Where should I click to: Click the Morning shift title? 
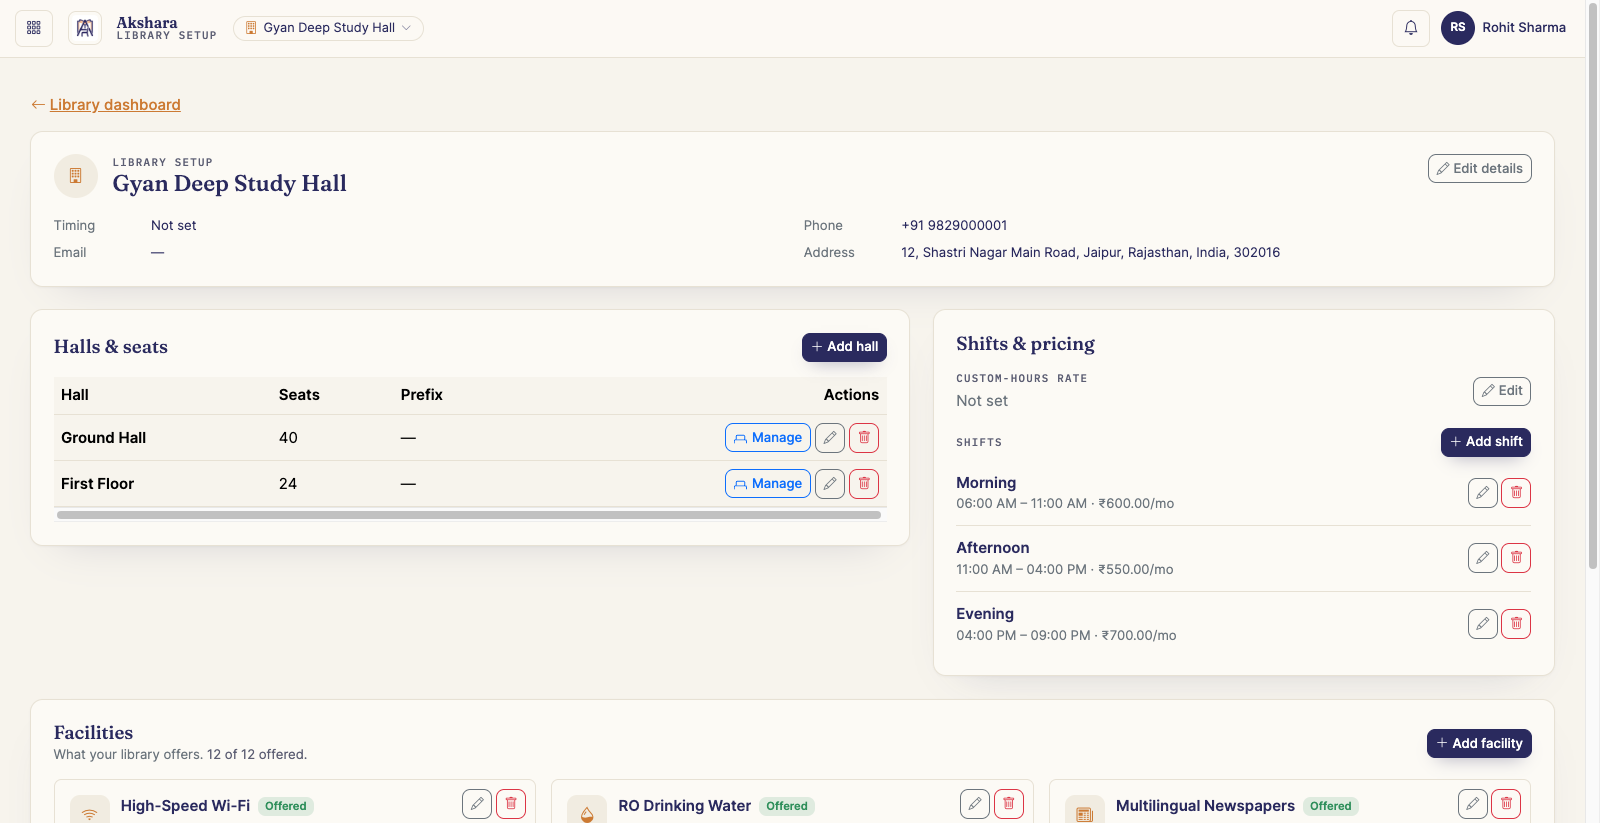986,483
